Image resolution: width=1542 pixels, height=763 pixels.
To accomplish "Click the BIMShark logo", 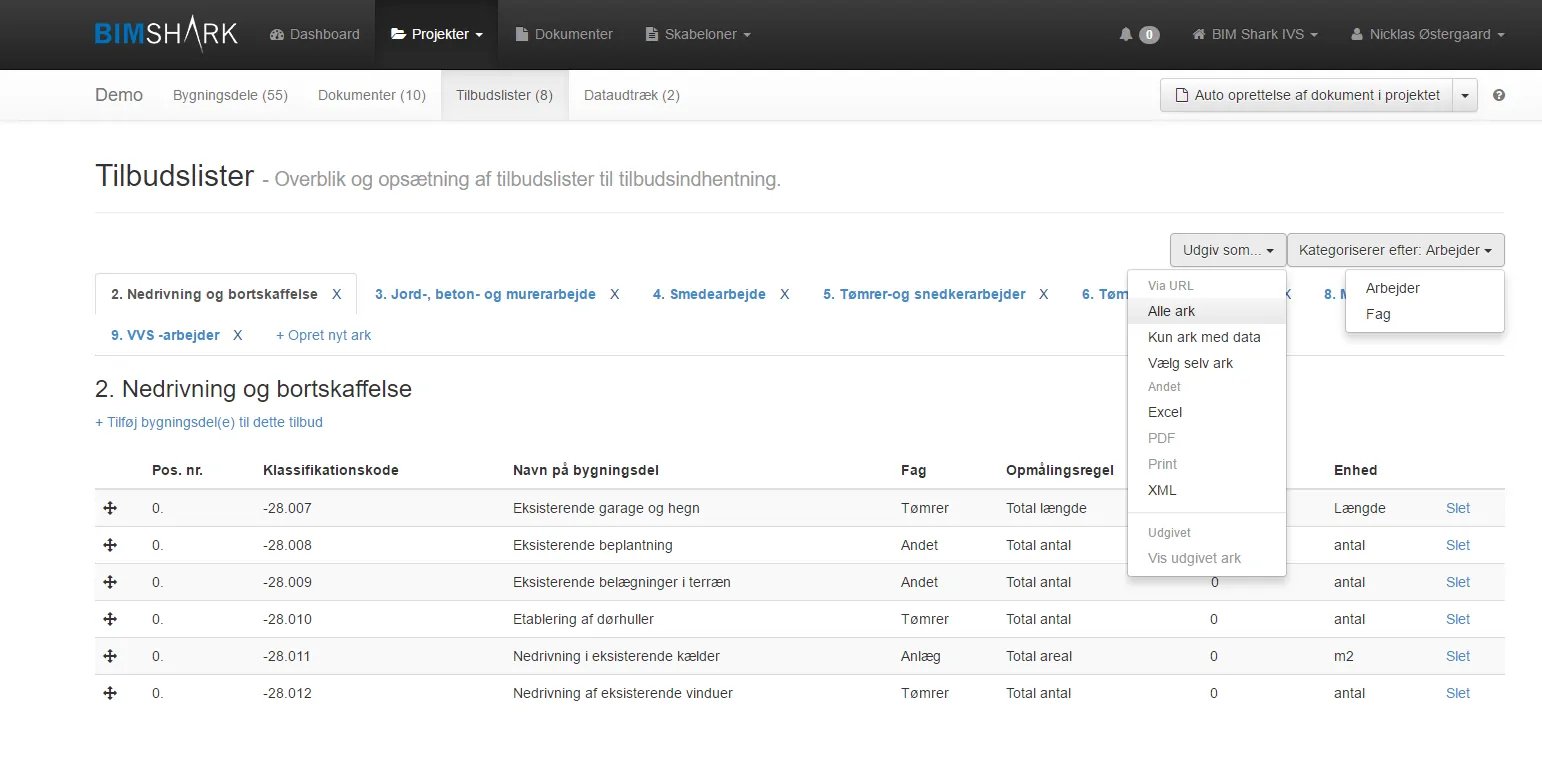I will (x=167, y=34).
